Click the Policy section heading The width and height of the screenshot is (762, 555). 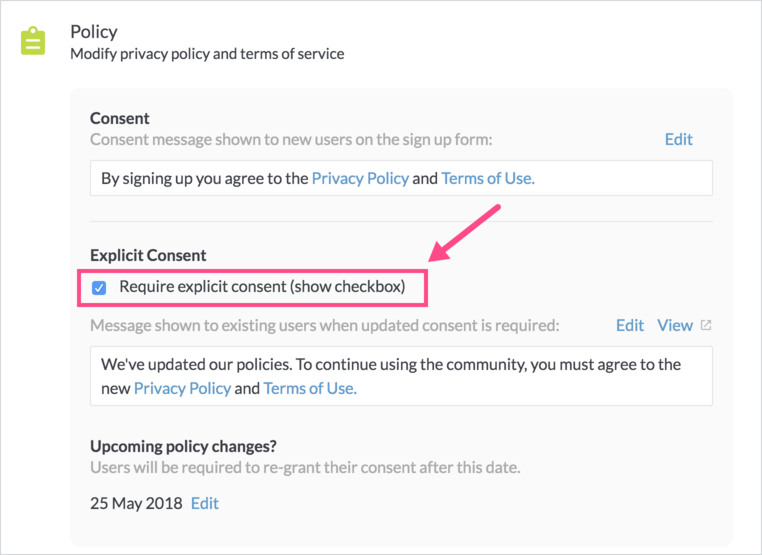click(x=94, y=32)
